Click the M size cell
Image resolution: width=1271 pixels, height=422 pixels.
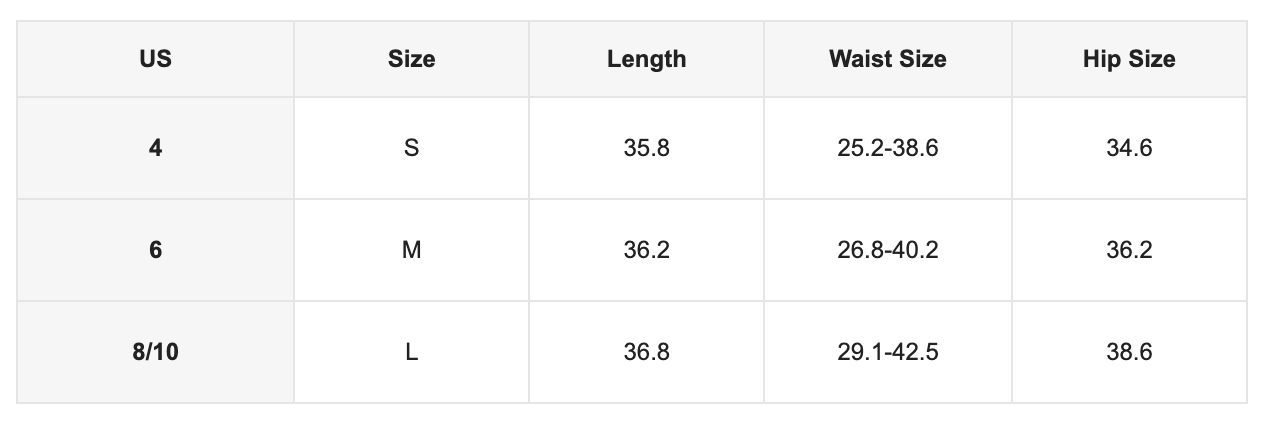(411, 250)
